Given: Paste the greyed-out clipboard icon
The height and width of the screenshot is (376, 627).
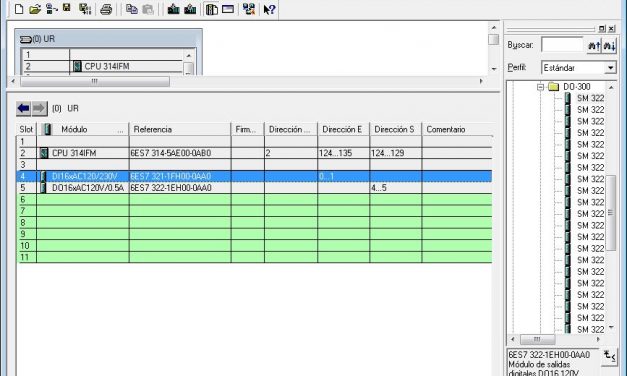Looking at the screenshot, I should pos(148,9).
